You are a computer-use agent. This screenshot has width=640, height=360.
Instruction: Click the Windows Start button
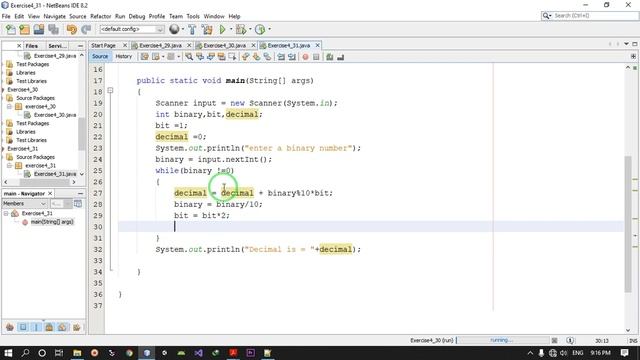click(x=8, y=353)
